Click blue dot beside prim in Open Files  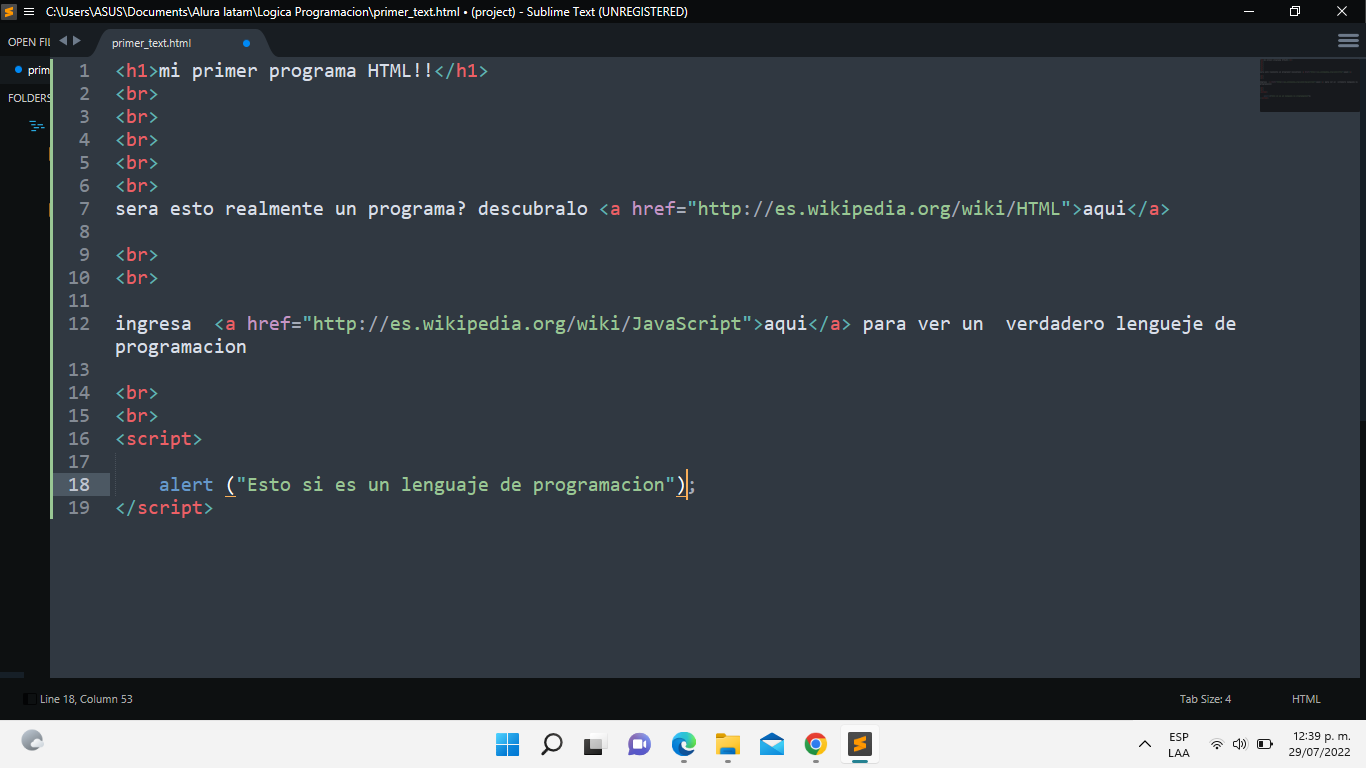18,69
